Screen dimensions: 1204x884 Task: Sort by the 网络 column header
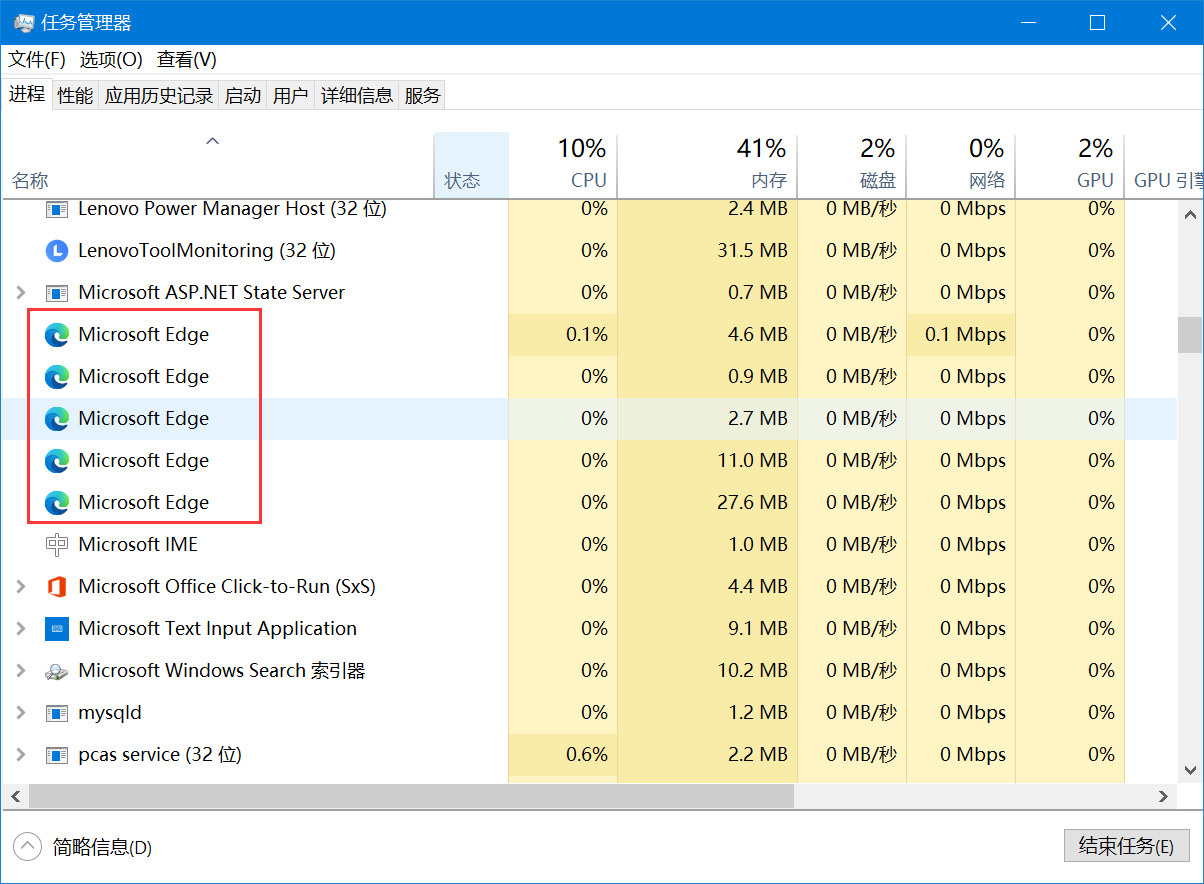(961, 166)
